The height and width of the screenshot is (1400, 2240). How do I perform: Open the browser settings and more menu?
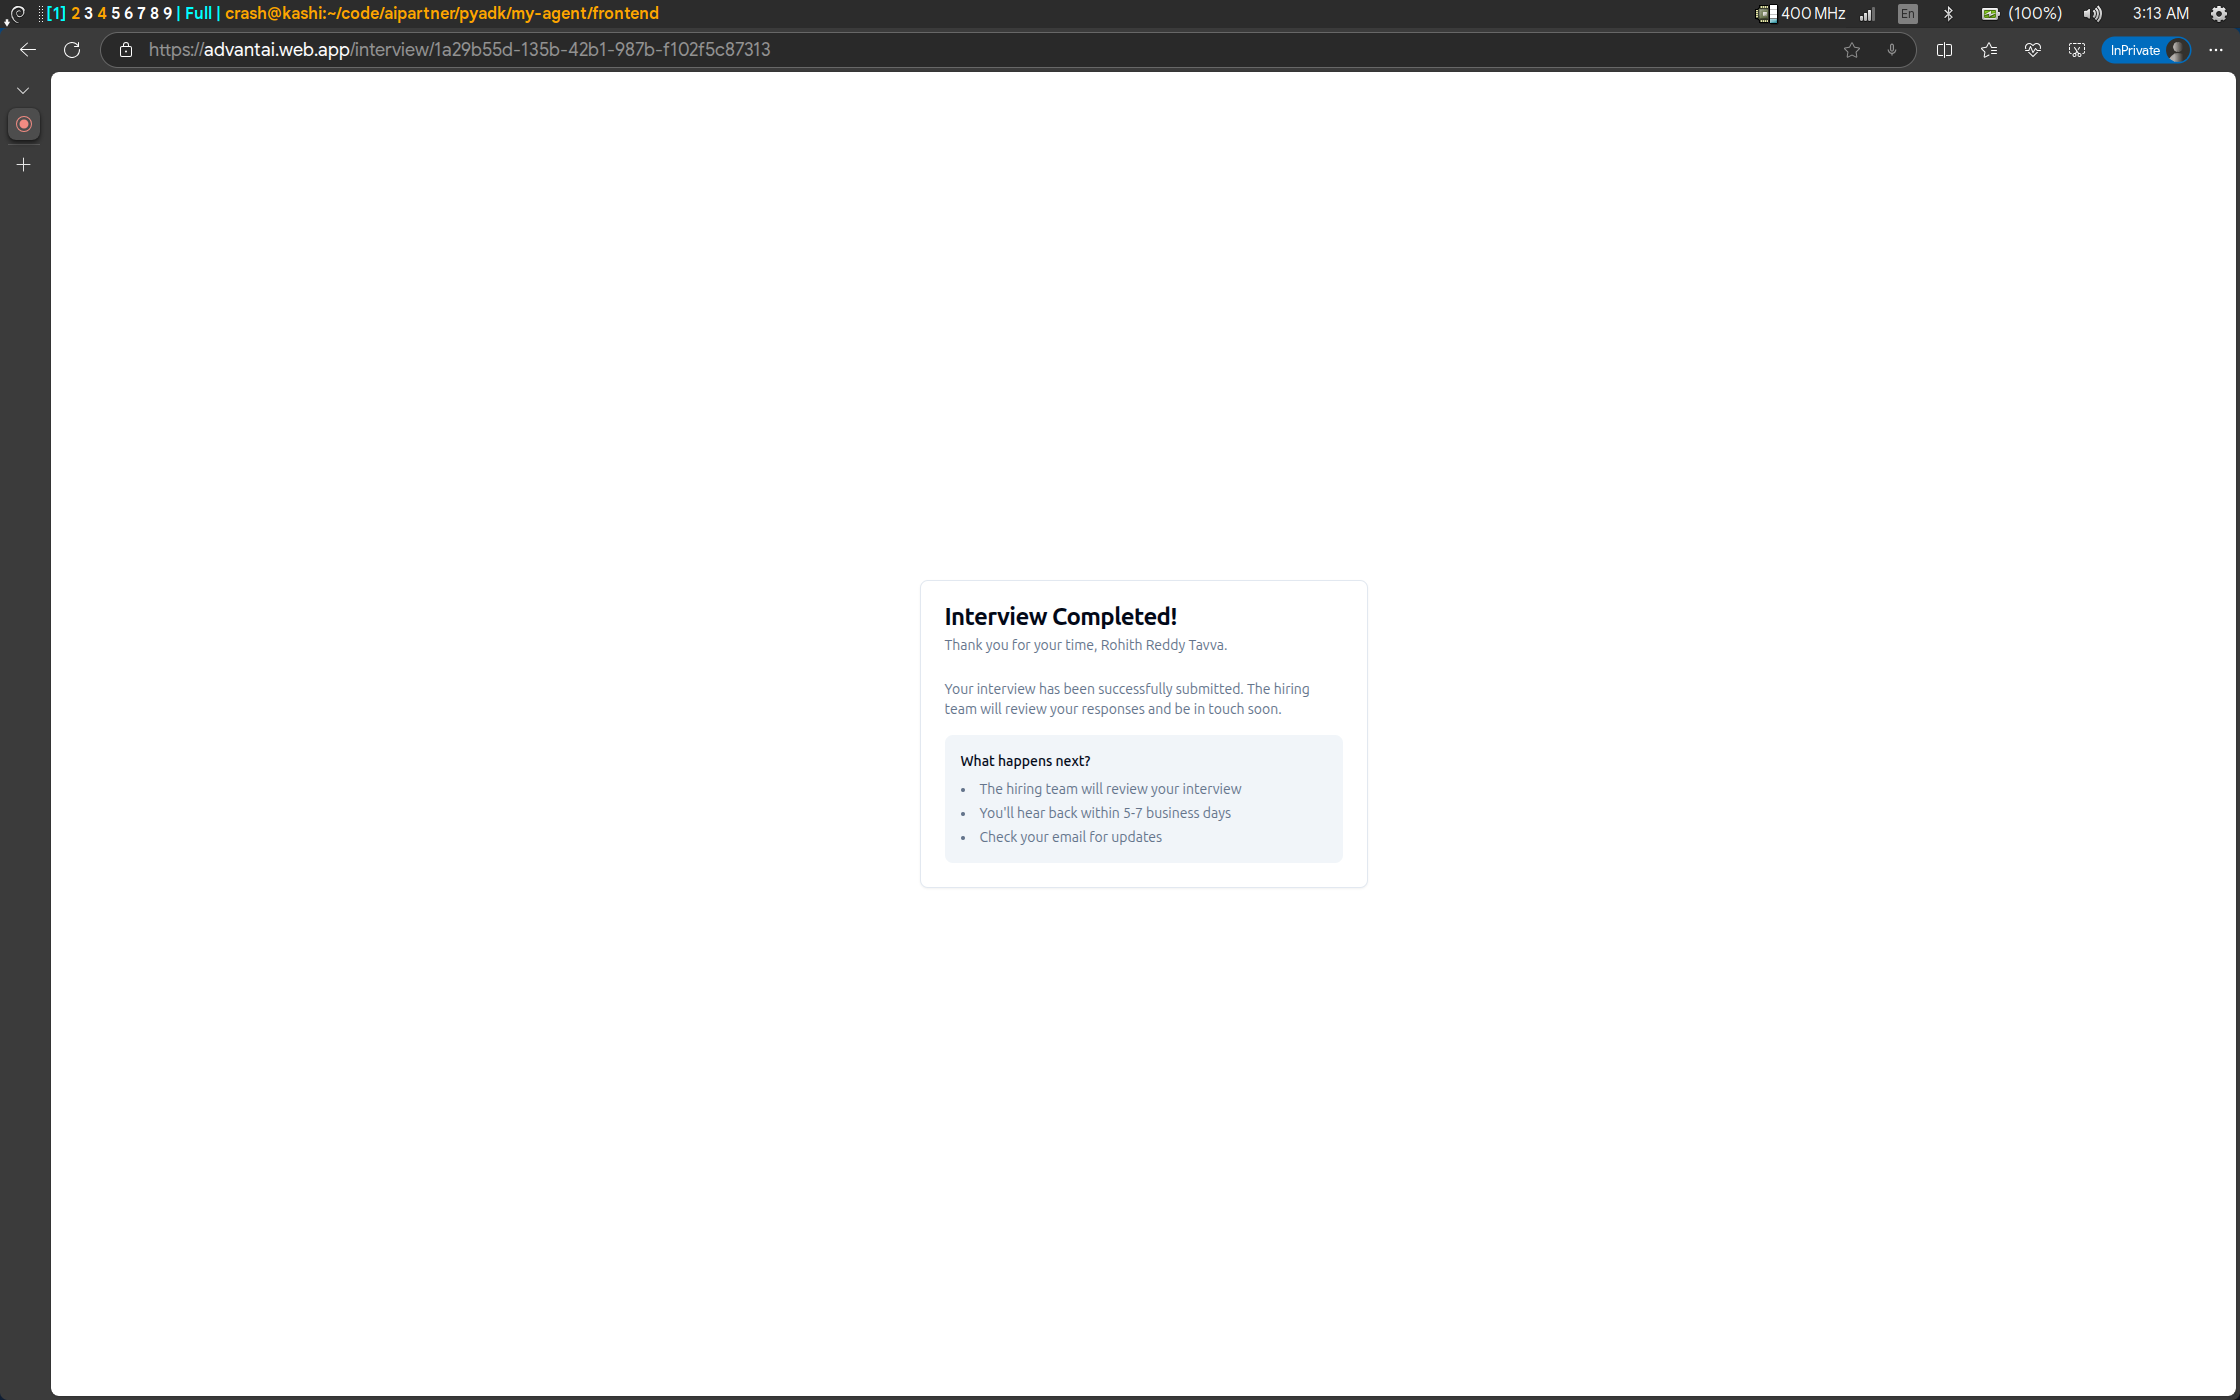2216,50
